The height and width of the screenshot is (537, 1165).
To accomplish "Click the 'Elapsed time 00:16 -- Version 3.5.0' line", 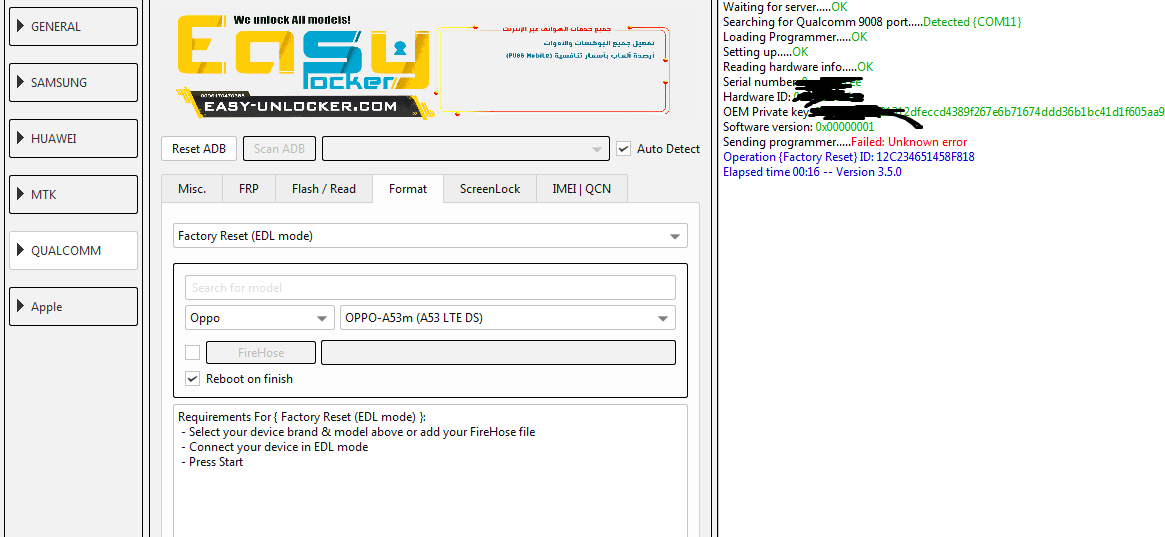I will [812, 172].
